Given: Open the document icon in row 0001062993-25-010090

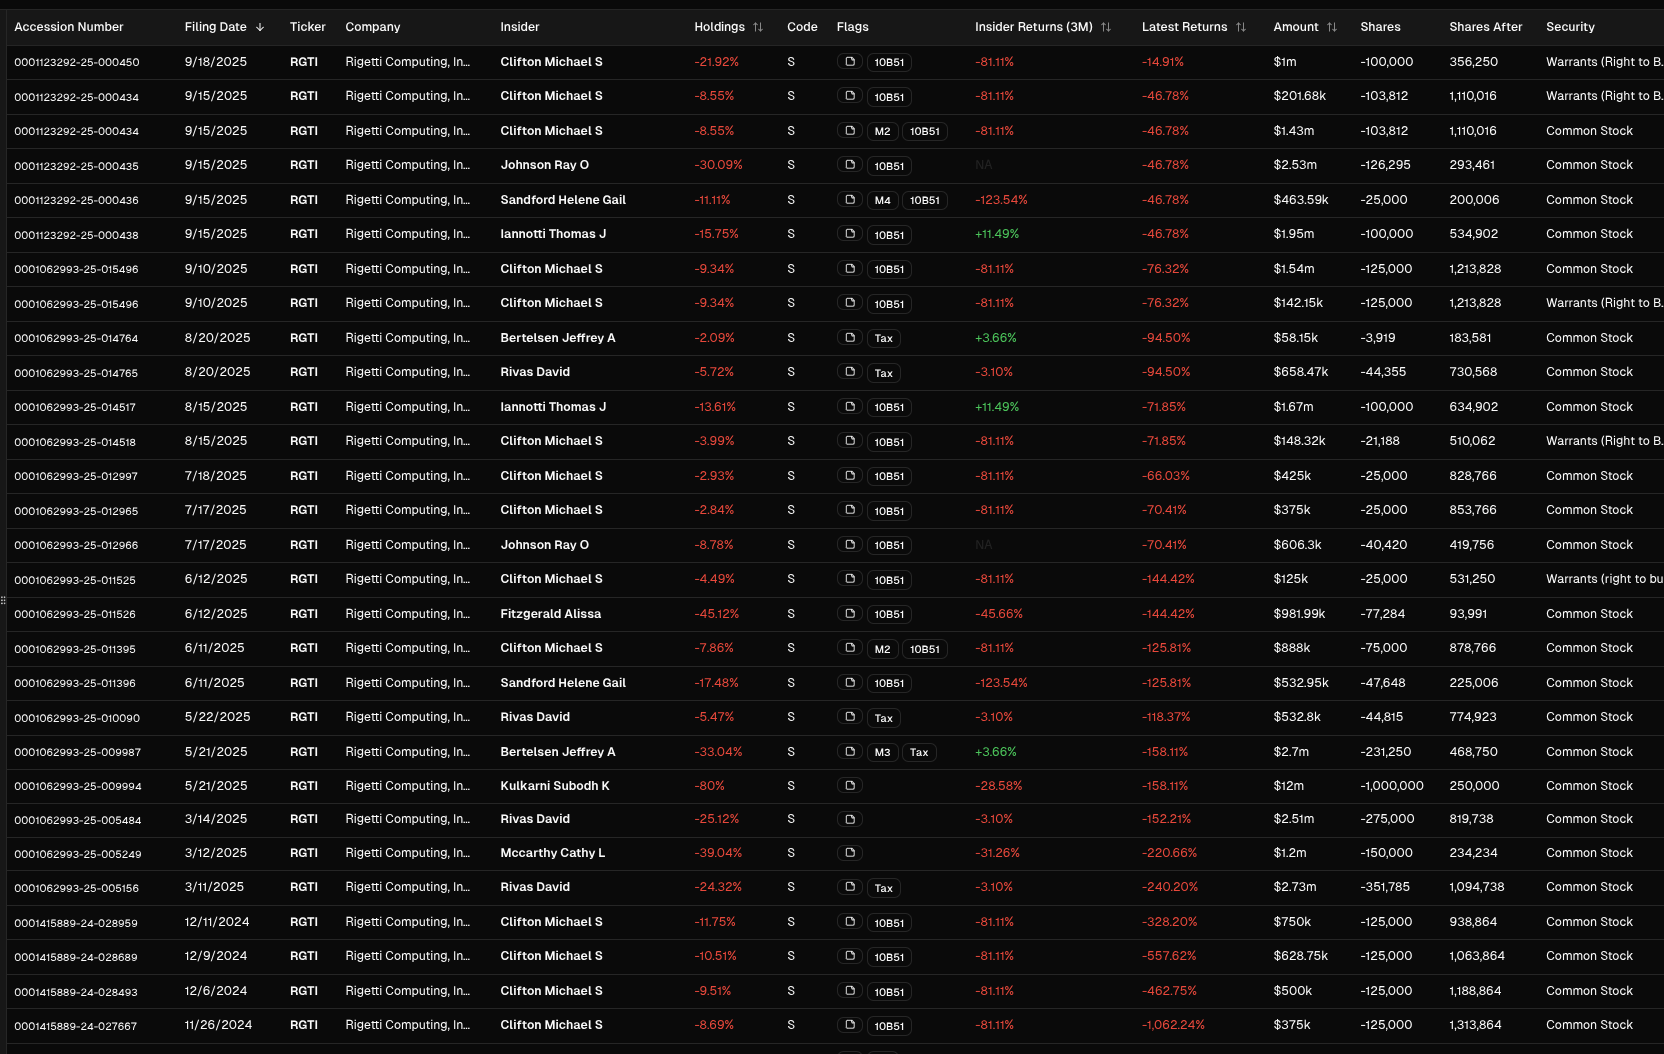Looking at the screenshot, I should (x=849, y=717).
